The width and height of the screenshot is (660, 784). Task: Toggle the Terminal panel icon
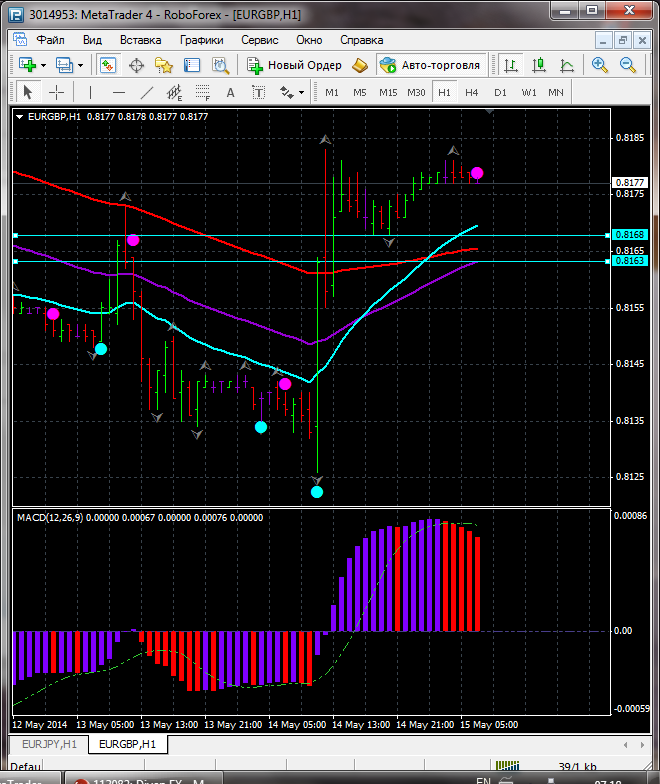(x=192, y=66)
